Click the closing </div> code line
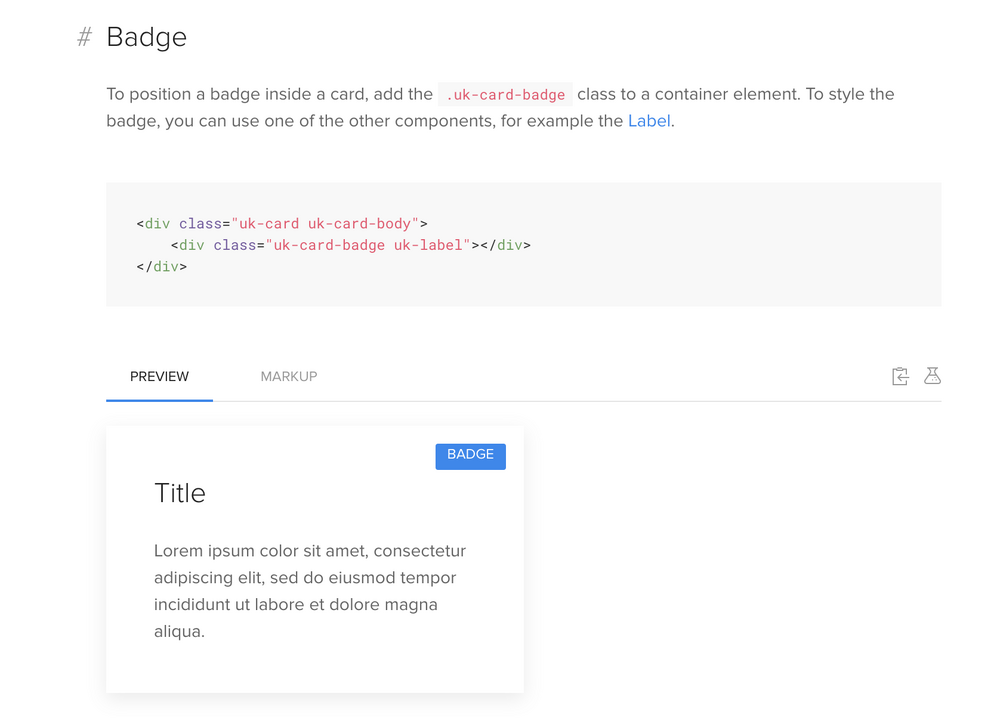1000x718 pixels. point(162,267)
